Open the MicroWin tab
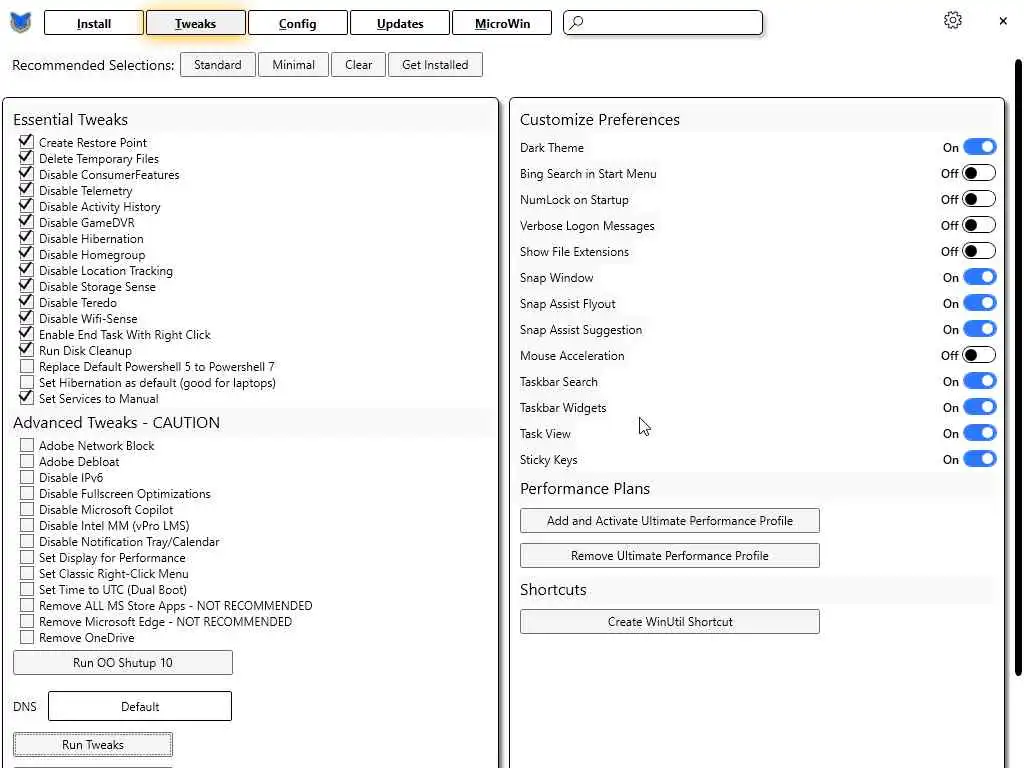 pos(502,24)
